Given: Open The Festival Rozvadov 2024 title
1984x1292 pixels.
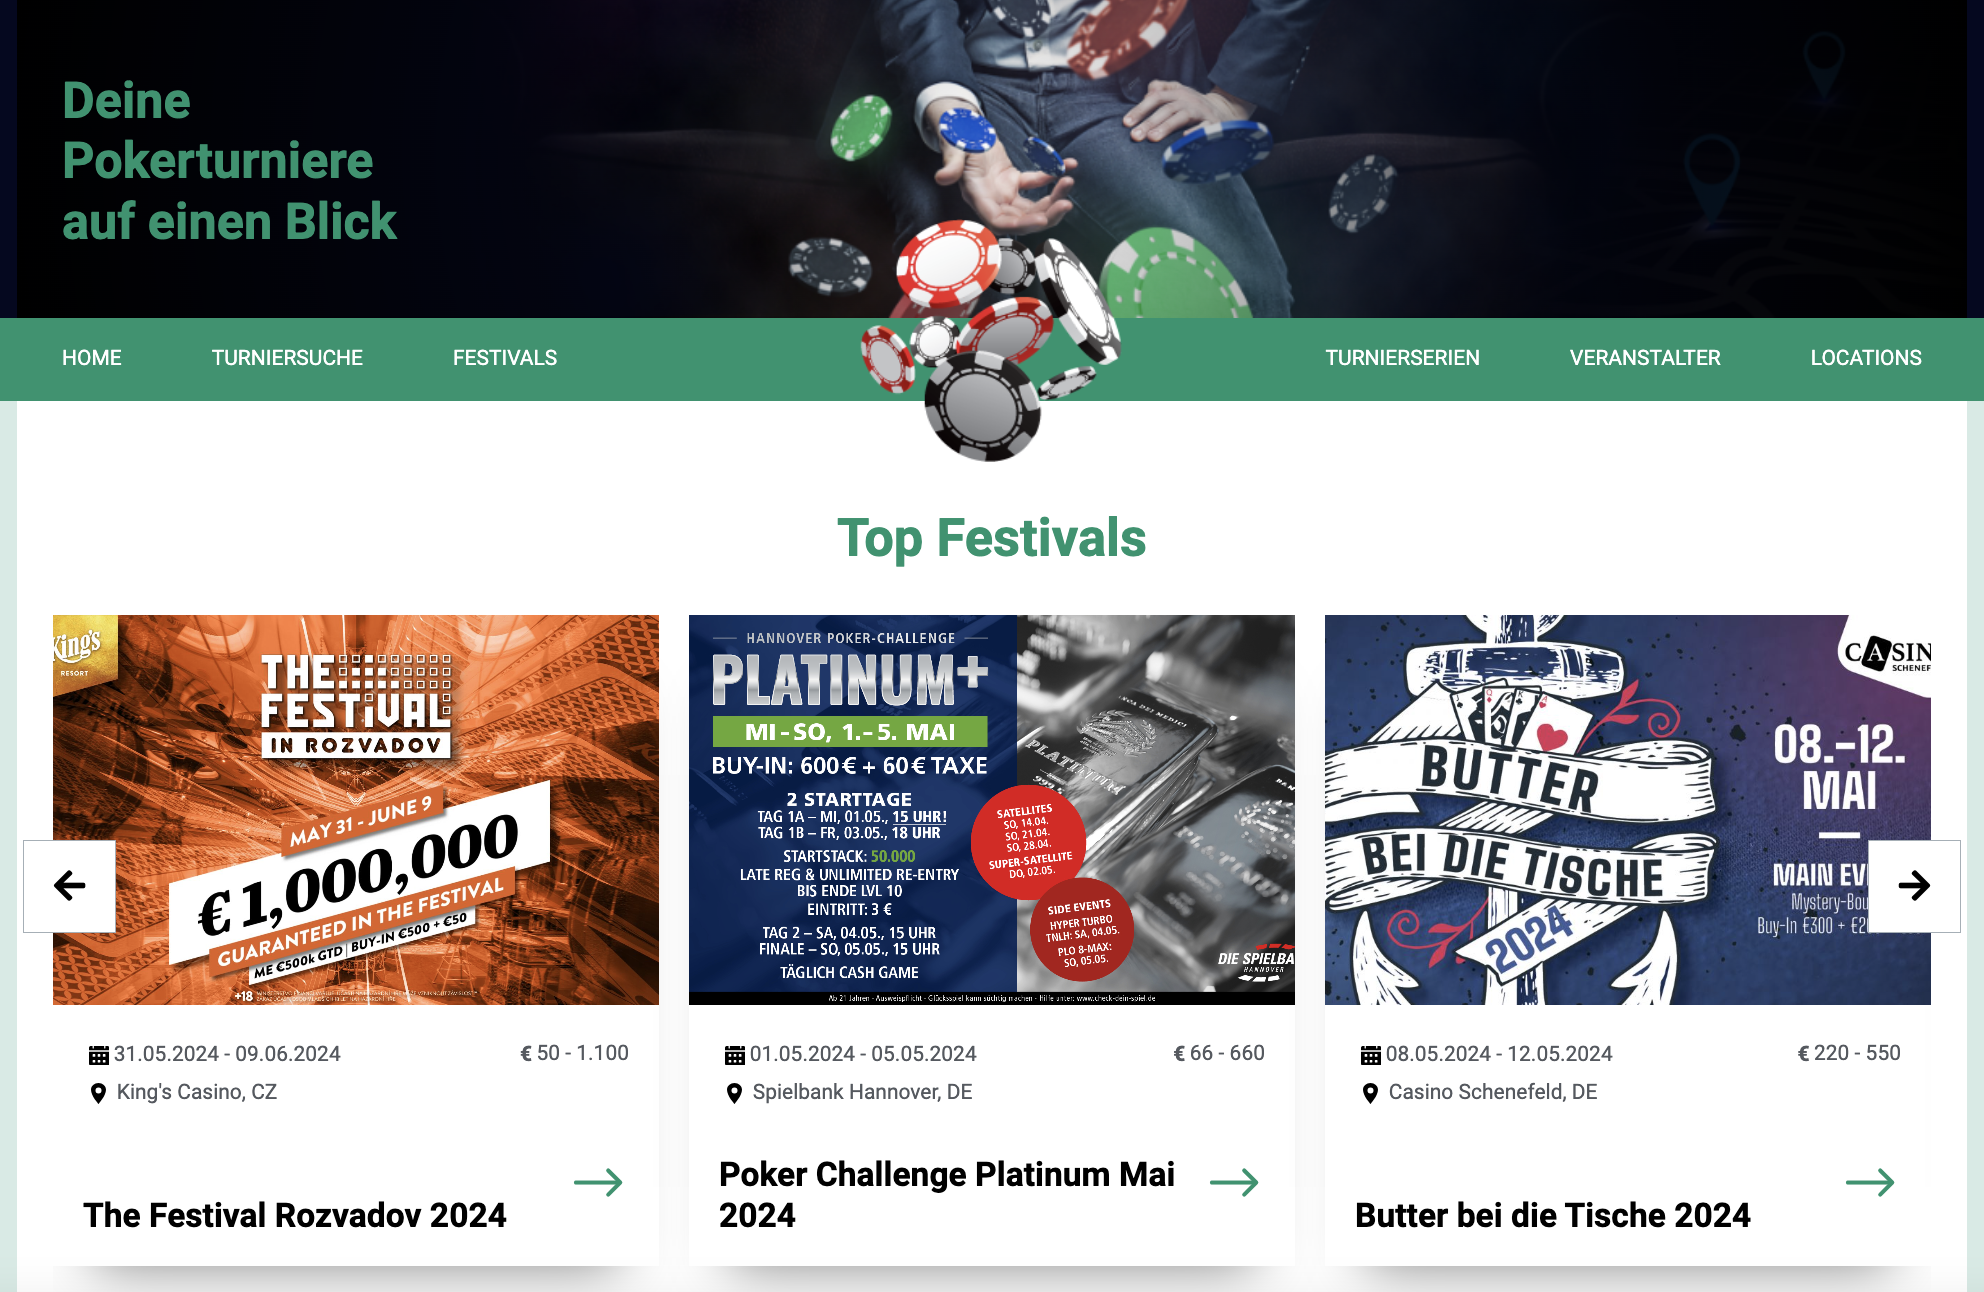Looking at the screenshot, I should click(x=295, y=1215).
